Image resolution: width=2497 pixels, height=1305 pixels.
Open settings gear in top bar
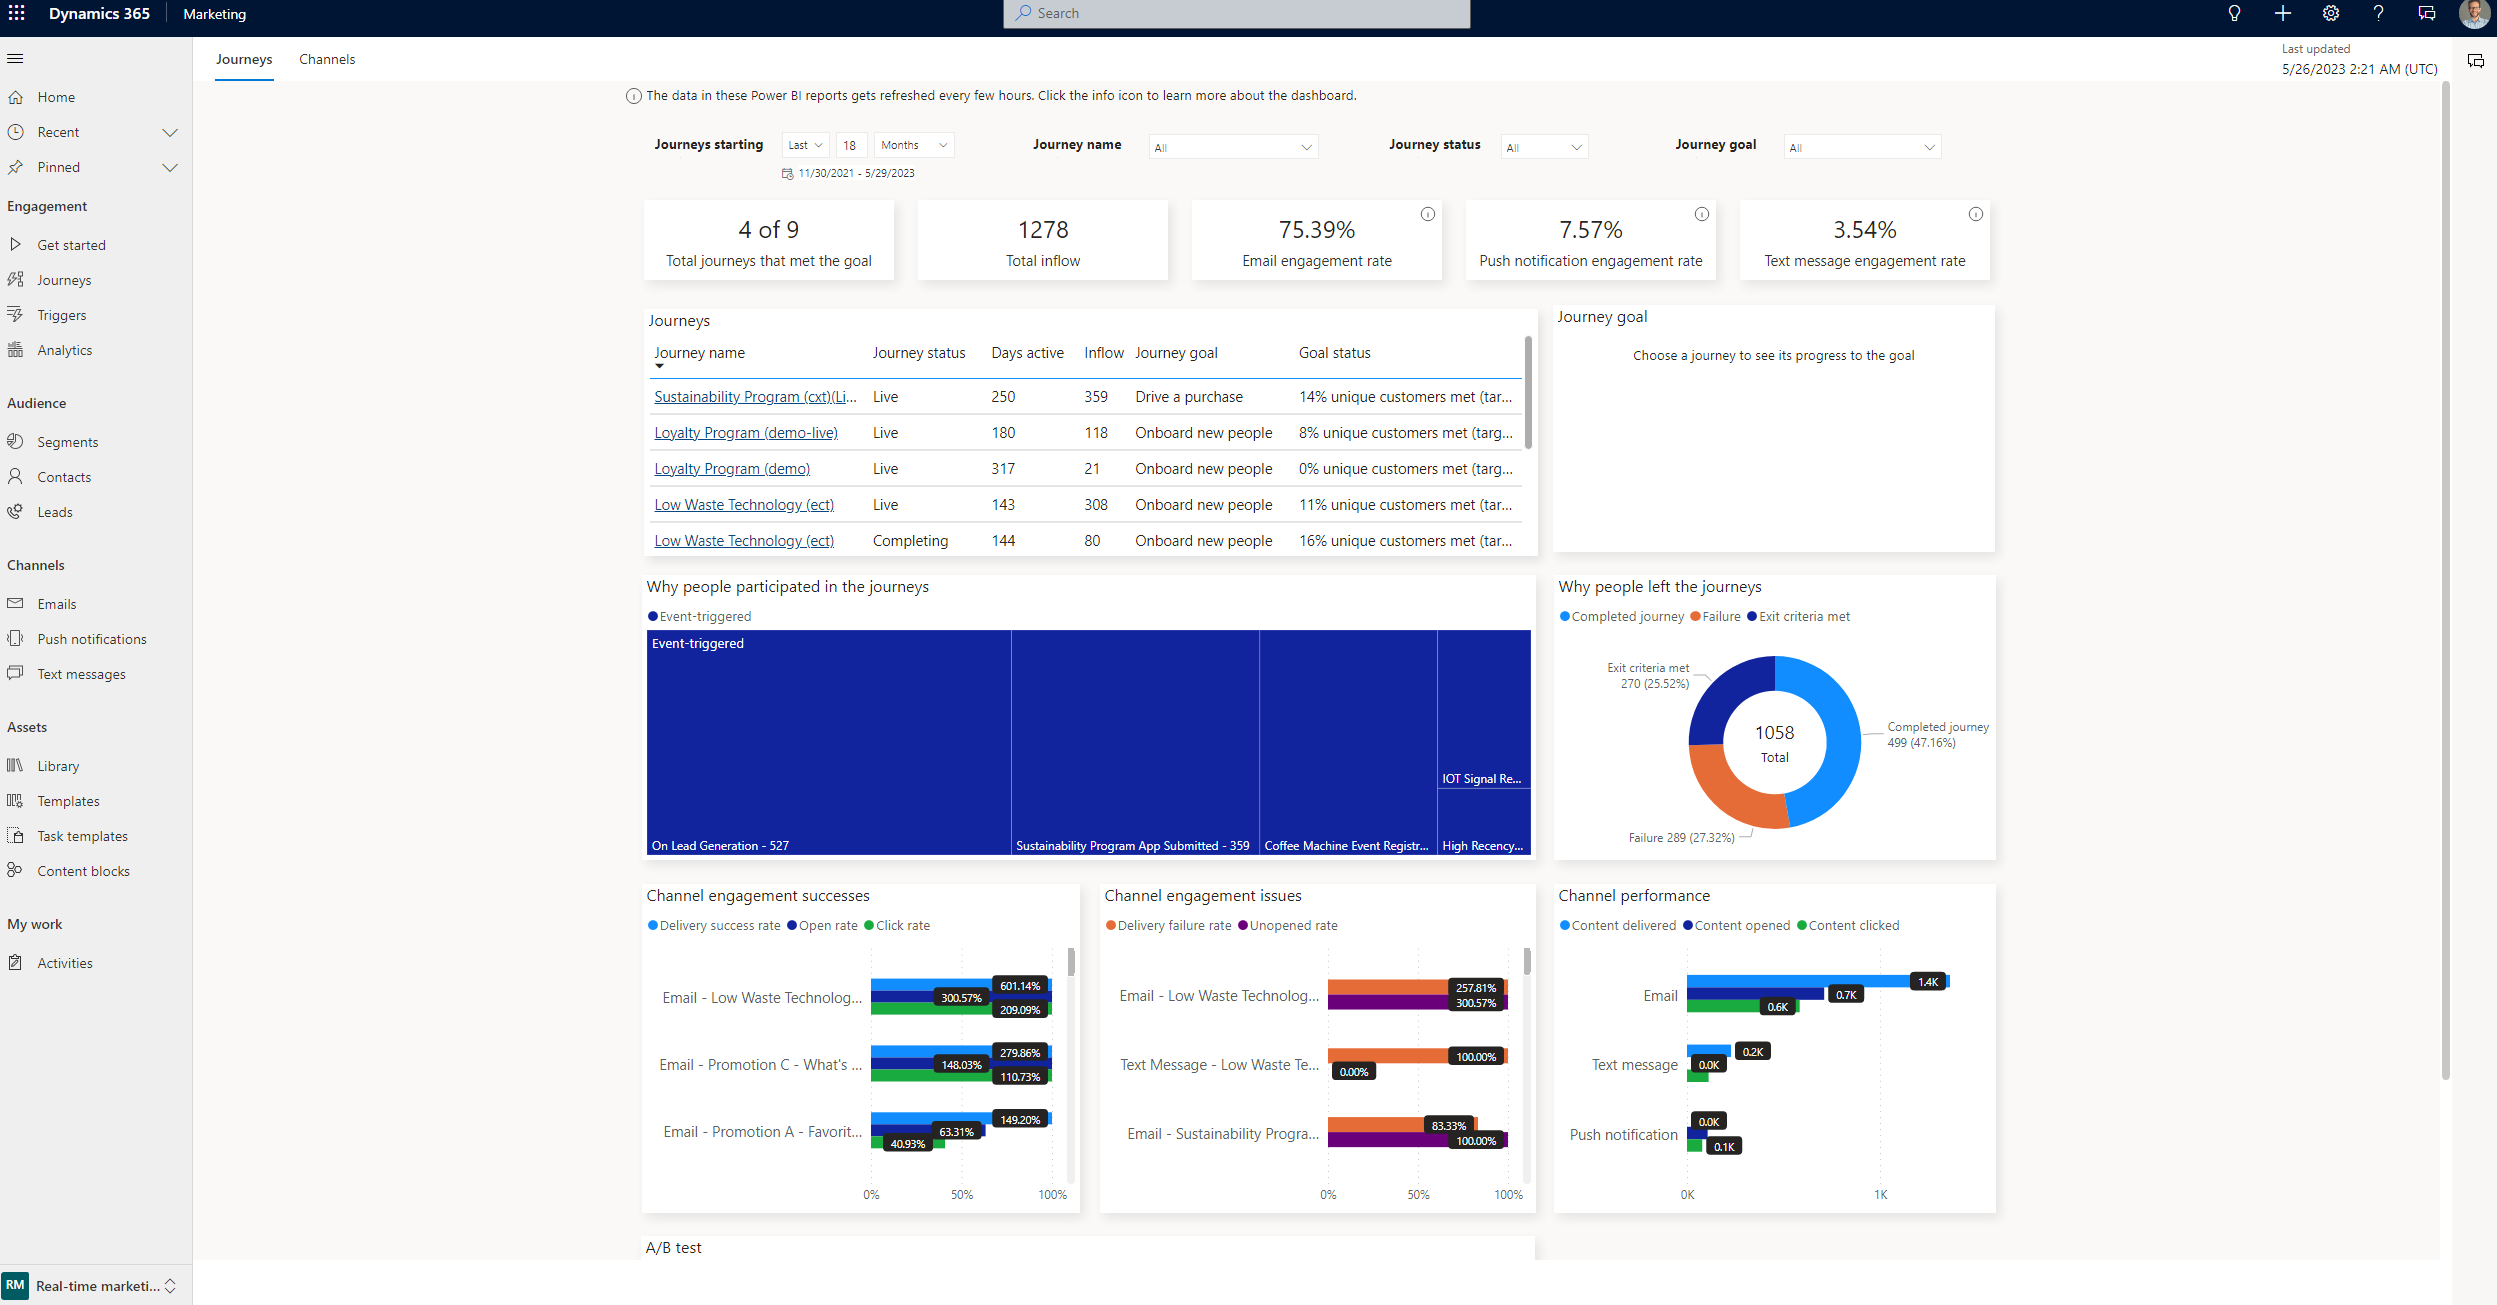click(2330, 13)
